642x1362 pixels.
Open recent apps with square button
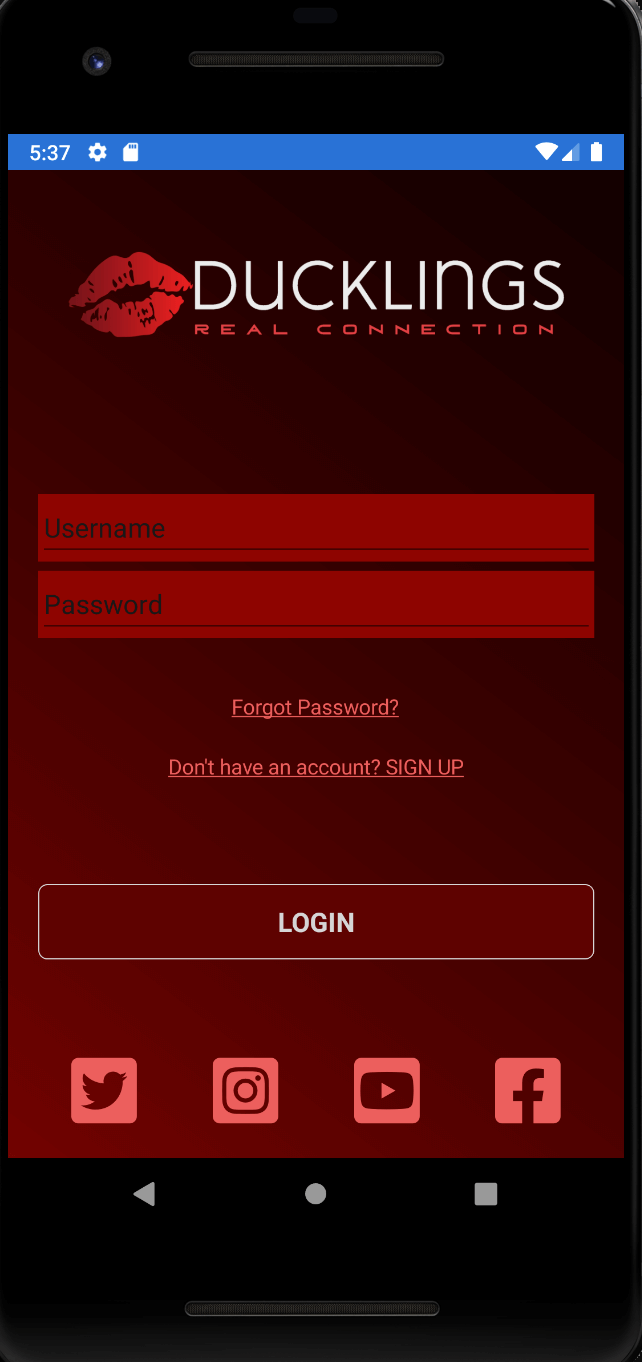[486, 1193]
